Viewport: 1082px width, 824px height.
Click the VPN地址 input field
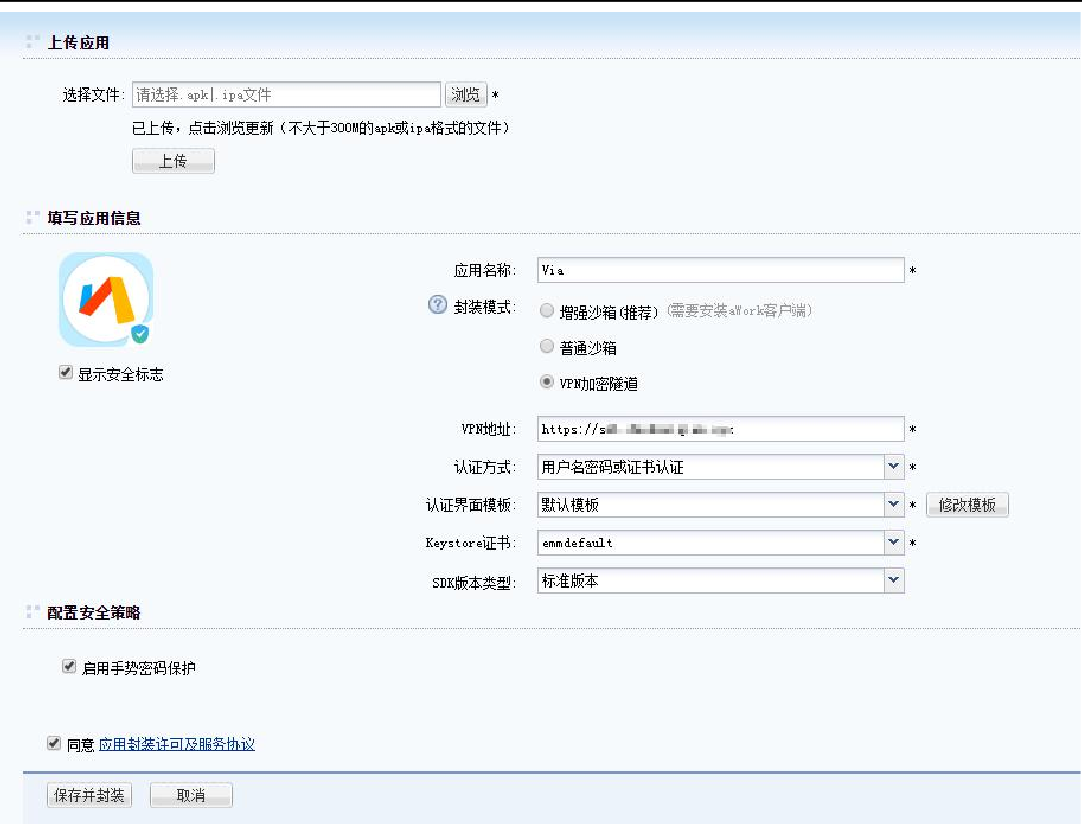click(720, 429)
